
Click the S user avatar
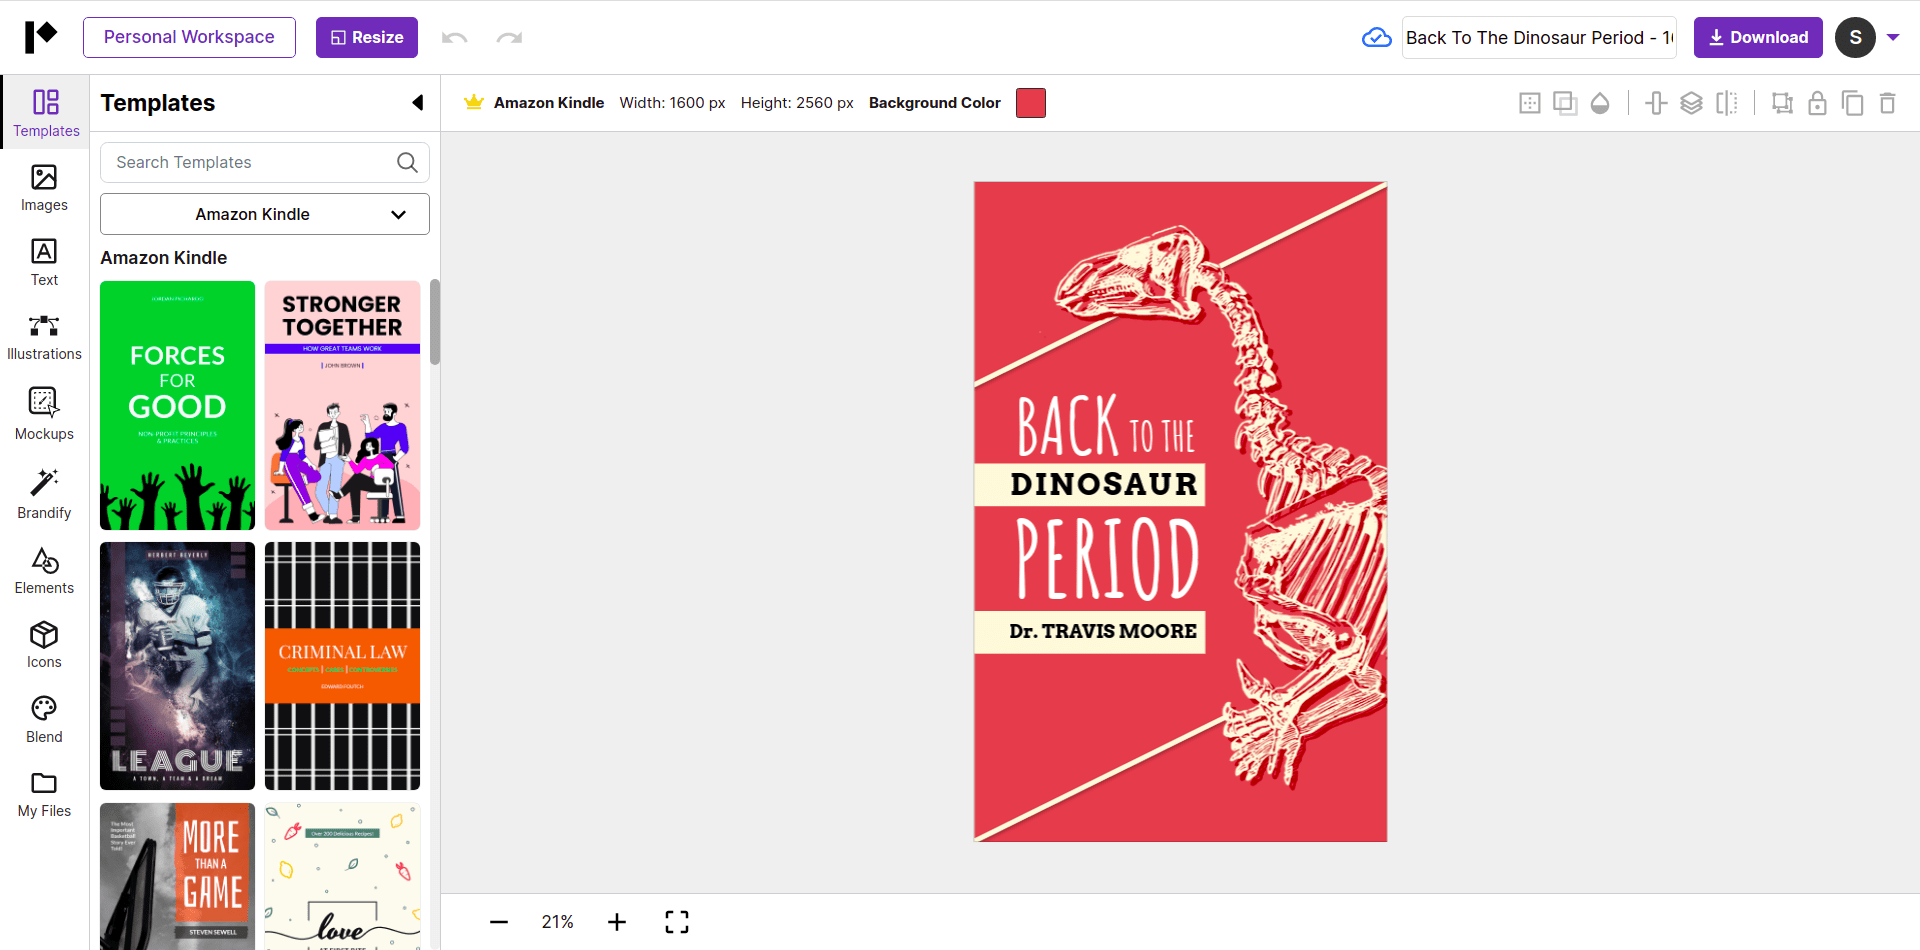(x=1855, y=37)
